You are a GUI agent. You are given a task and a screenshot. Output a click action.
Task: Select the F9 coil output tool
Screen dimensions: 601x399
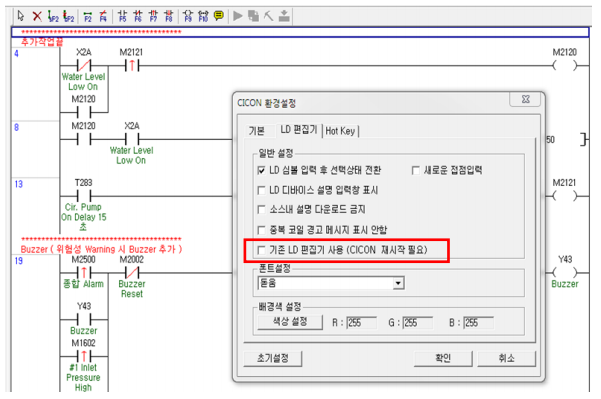(x=188, y=16)
